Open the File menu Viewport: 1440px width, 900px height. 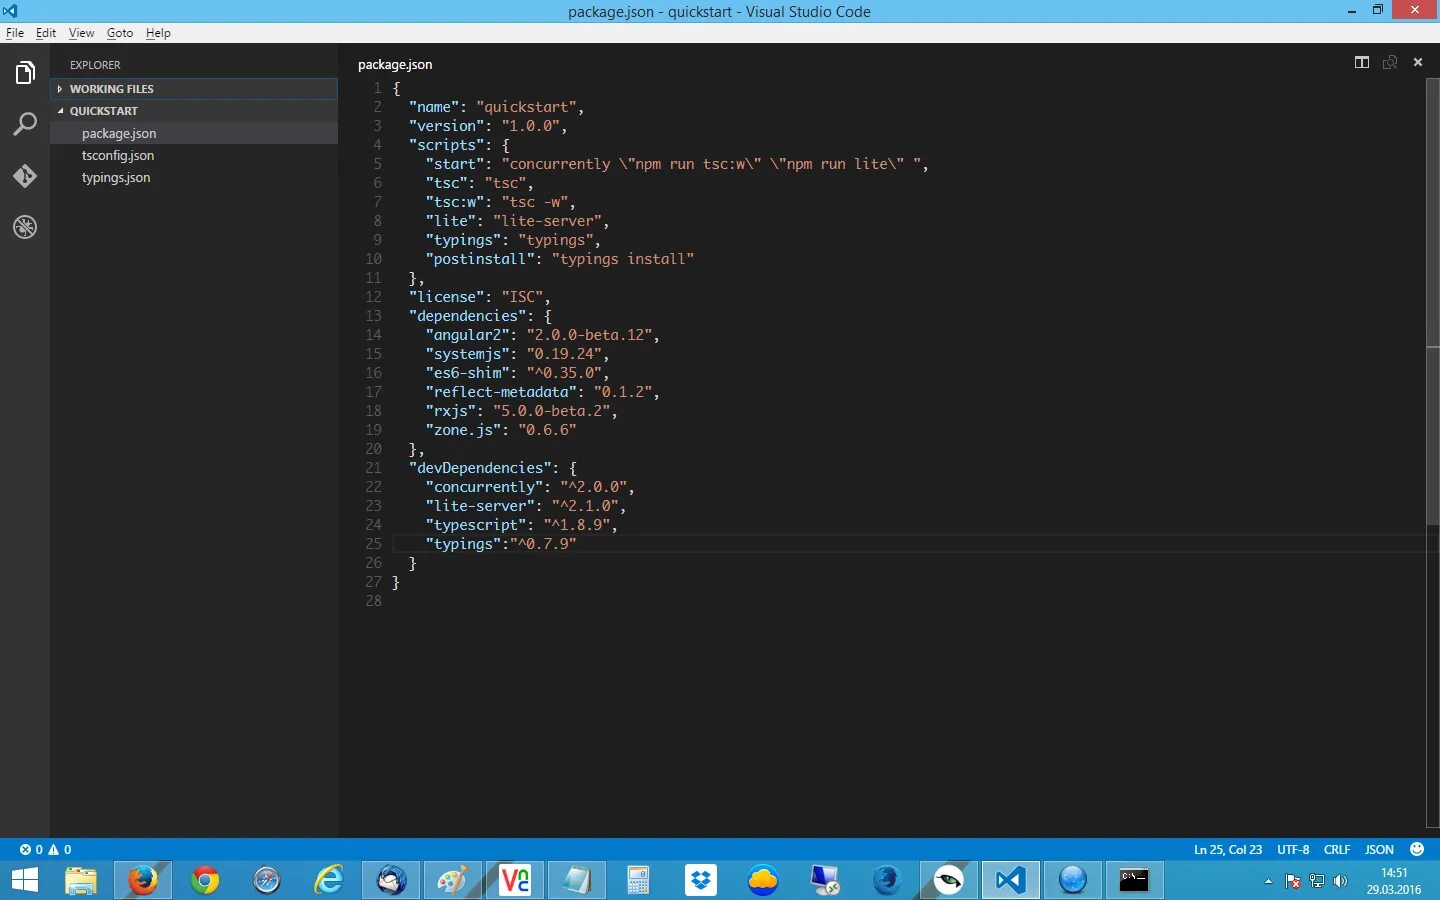click(15, 33)
